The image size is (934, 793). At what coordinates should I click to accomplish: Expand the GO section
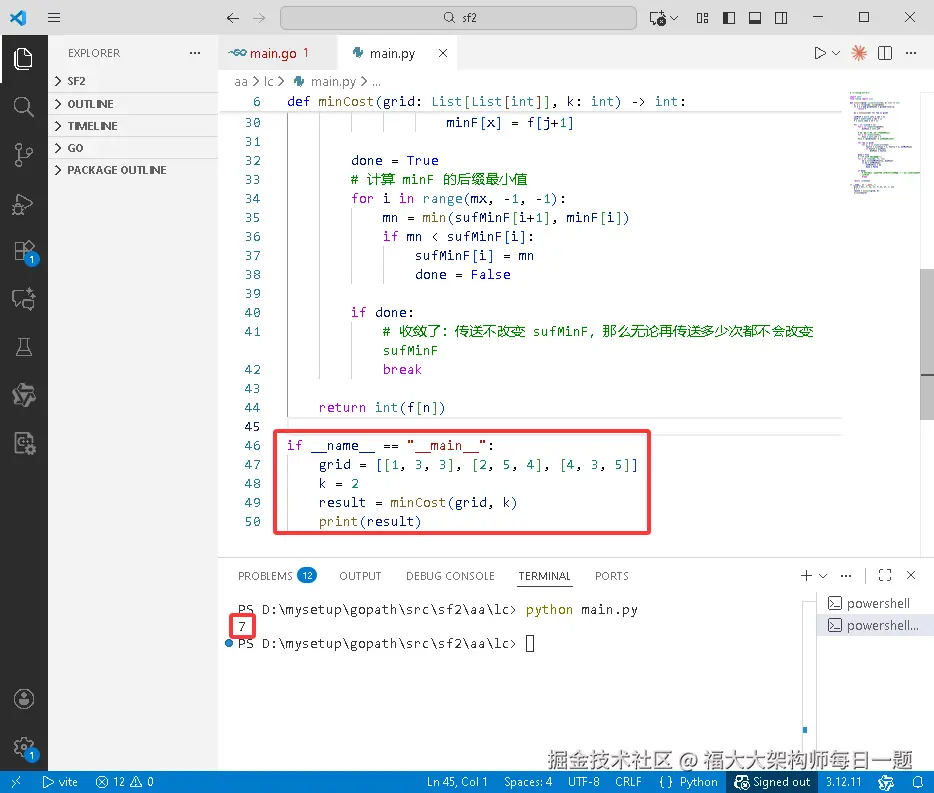point(133,148)
